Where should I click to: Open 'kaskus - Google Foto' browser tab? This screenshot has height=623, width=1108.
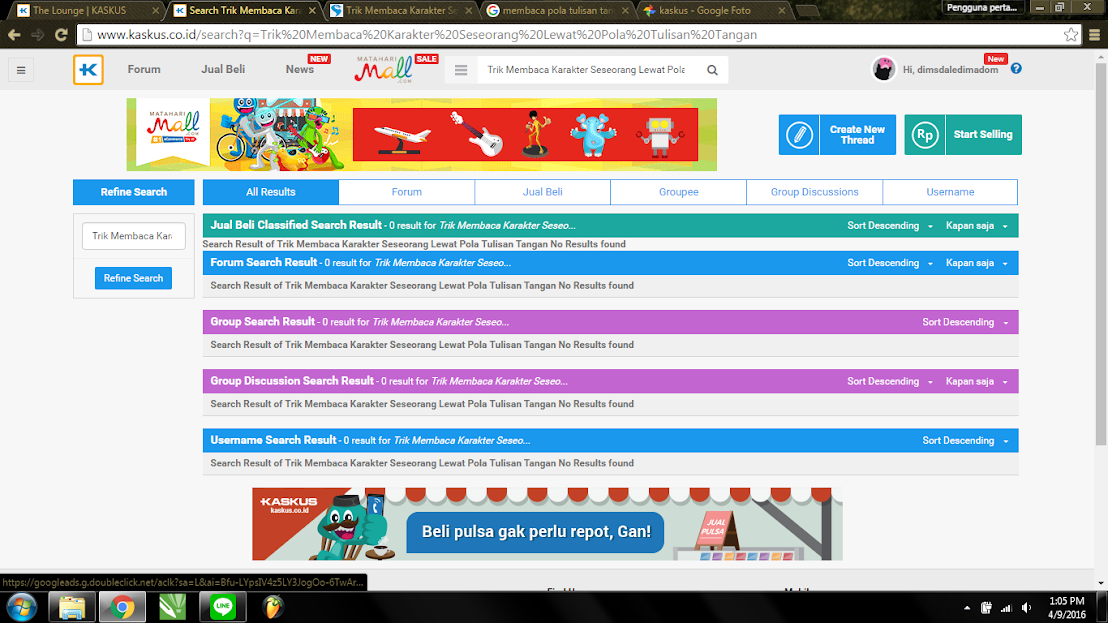point(714,11)
